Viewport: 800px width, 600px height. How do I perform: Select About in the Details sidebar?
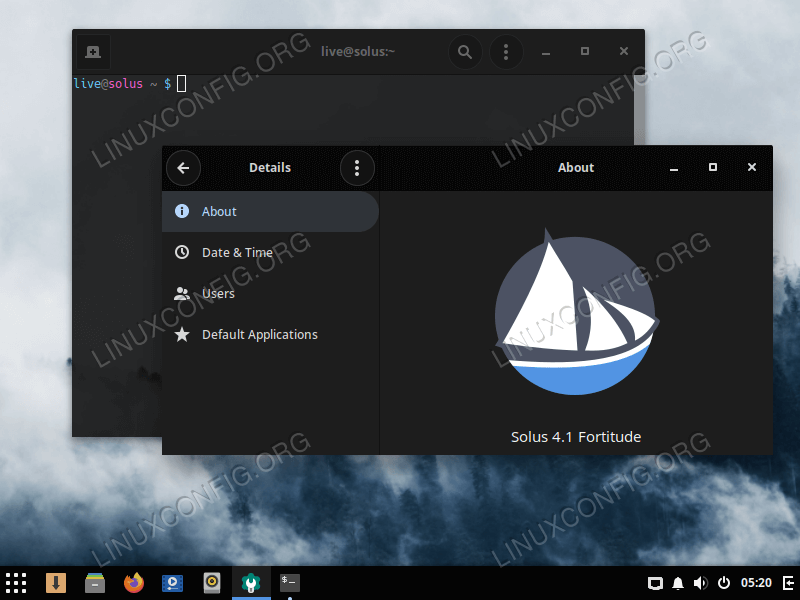tap(270, 211)
